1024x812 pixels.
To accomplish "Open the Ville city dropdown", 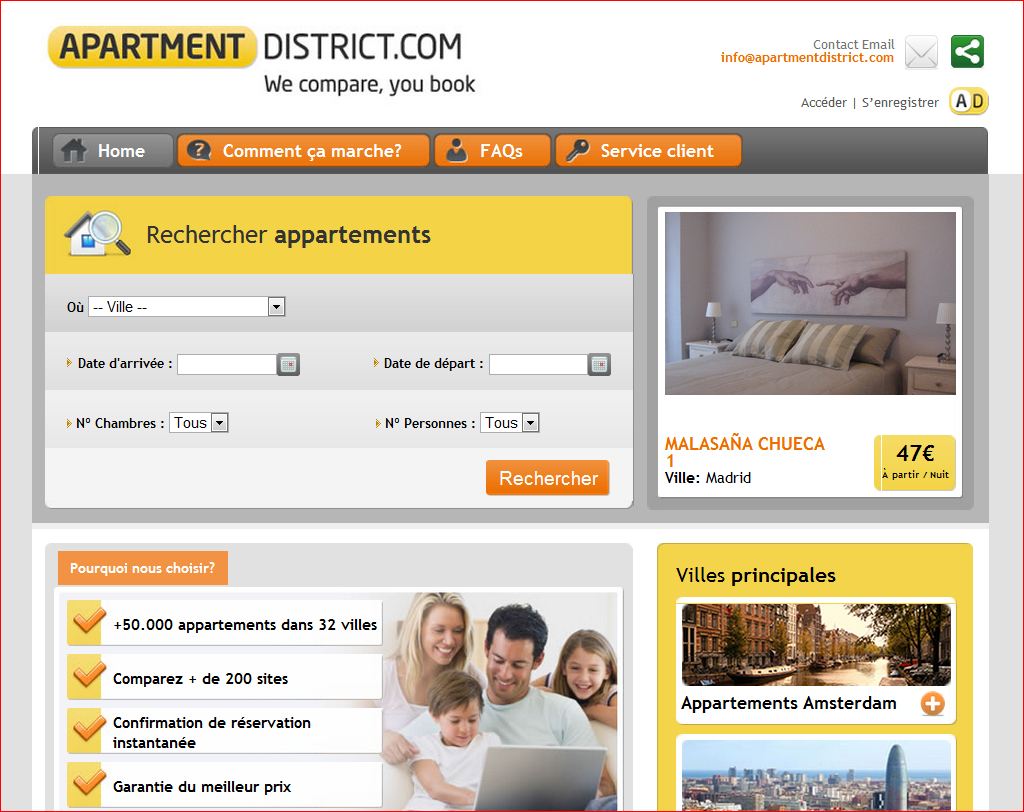I will (x=187, y=306).
